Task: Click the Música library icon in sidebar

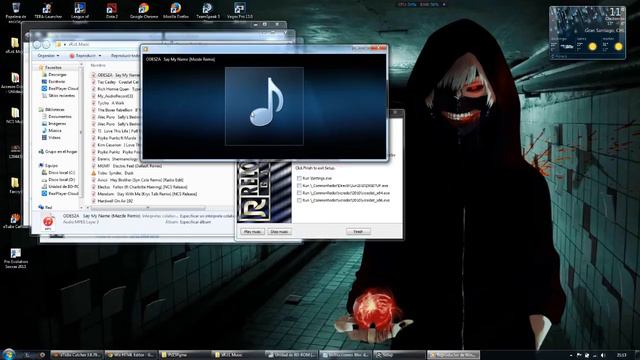Action: (44, 131)
